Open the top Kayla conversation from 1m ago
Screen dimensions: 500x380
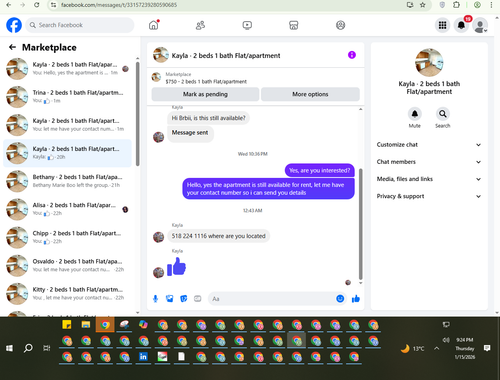[67, 69]
